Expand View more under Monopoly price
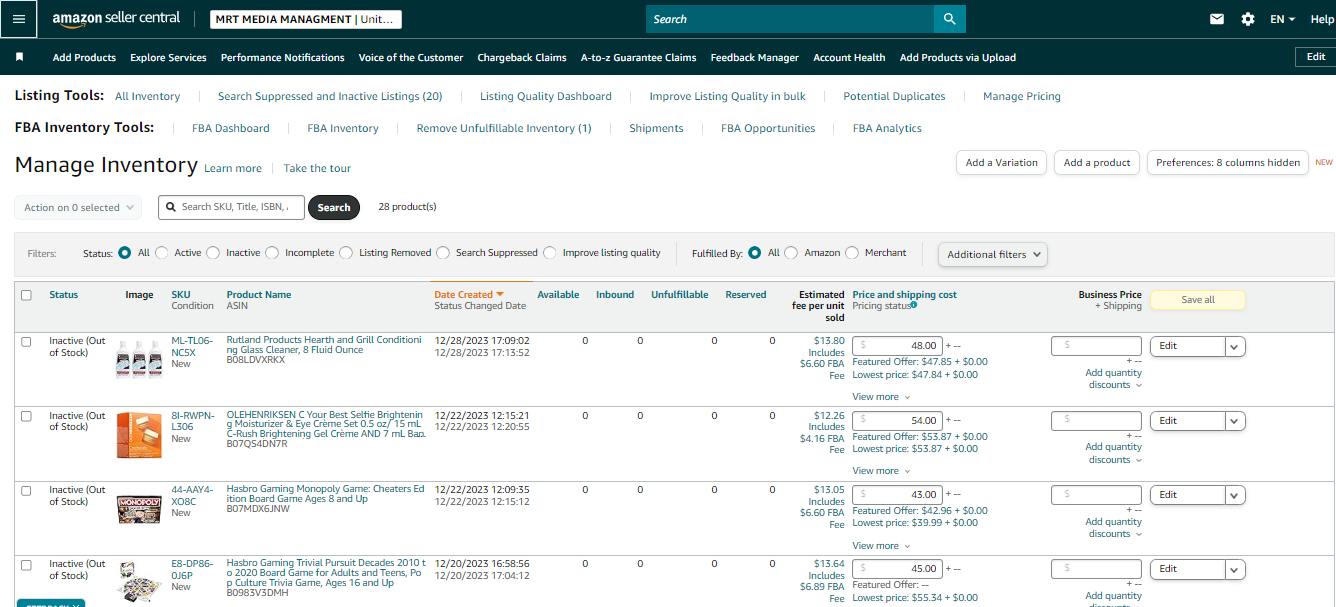Image resolution: width=1336 pixels, height=607 pixels. pyautogui.click(x=881, y=546)
